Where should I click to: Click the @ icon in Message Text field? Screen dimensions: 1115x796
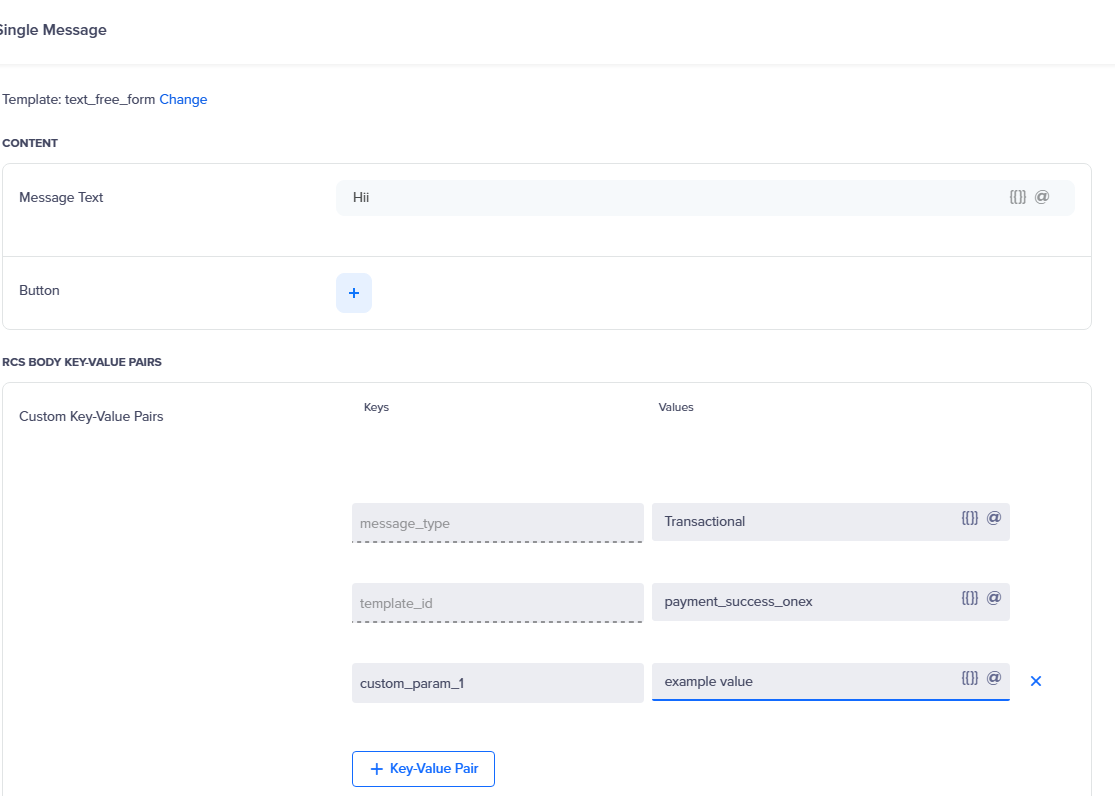click(x=1042, y=197)
